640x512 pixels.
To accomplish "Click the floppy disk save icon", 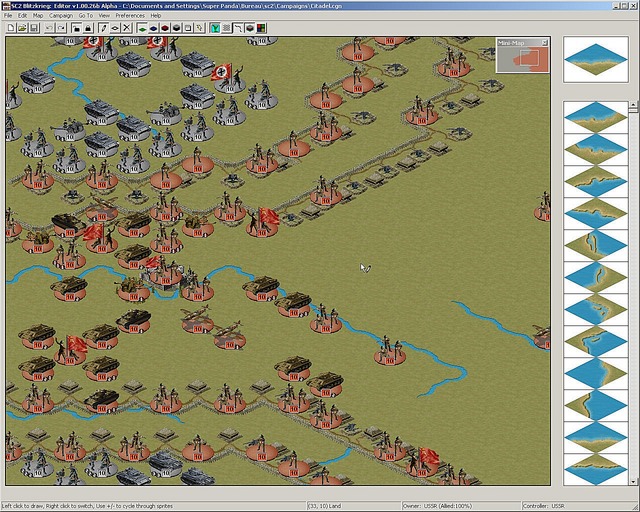I will (x=34, y=28).
